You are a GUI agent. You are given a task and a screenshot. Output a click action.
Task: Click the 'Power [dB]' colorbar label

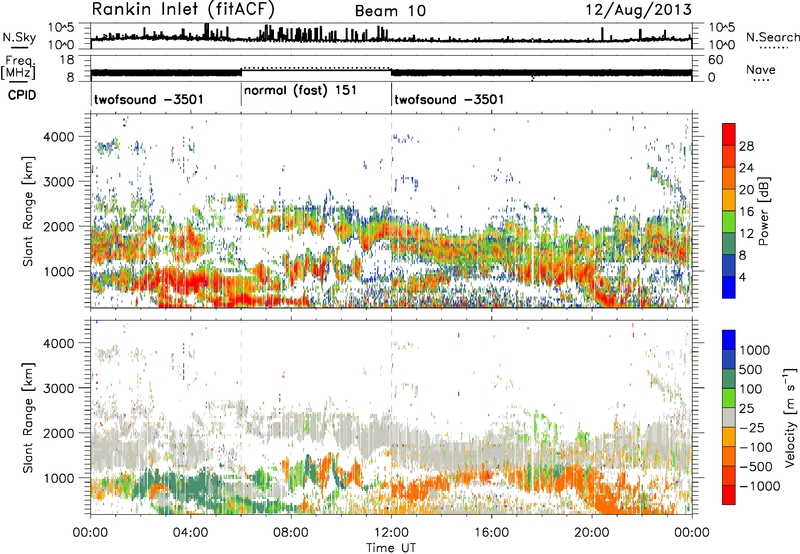[x=763, y=211]
